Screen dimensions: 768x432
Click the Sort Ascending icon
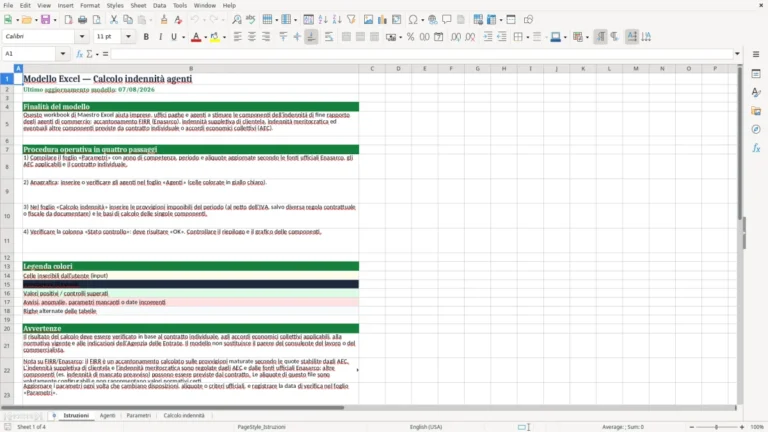[323, 20]
